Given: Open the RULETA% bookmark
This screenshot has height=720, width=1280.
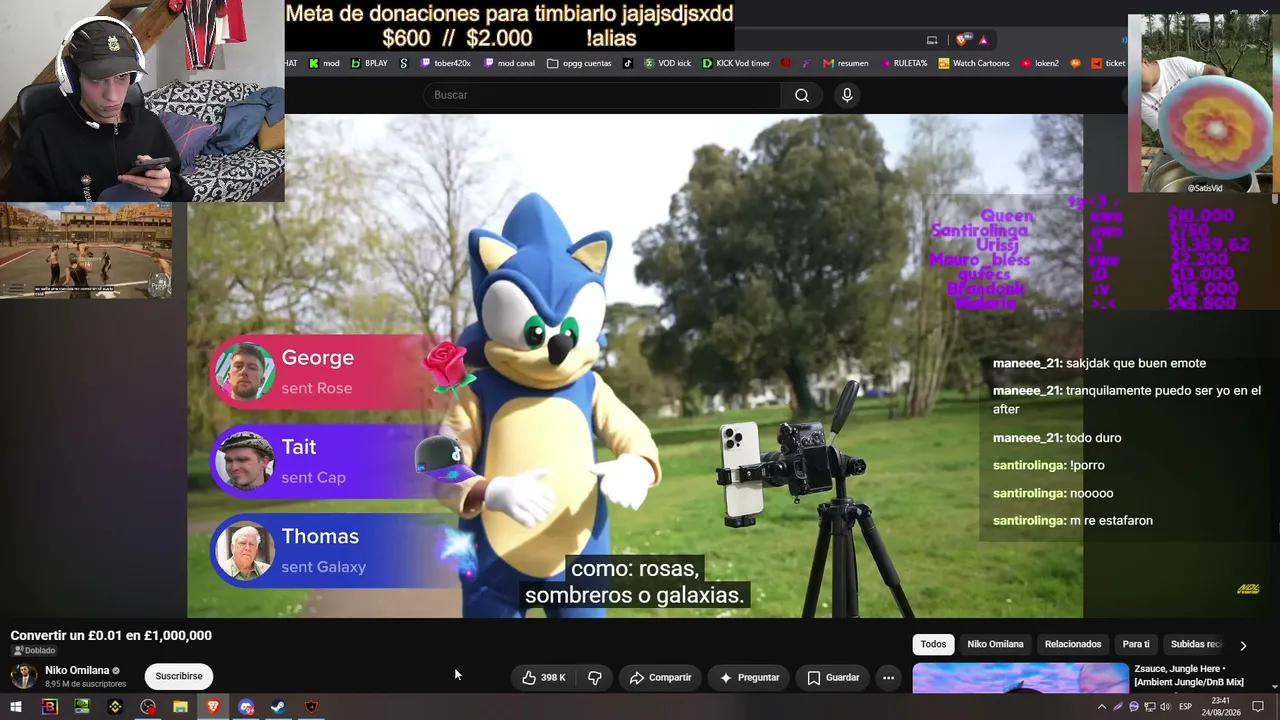Looking at the screenshot, I should click(x=904, y=63).
